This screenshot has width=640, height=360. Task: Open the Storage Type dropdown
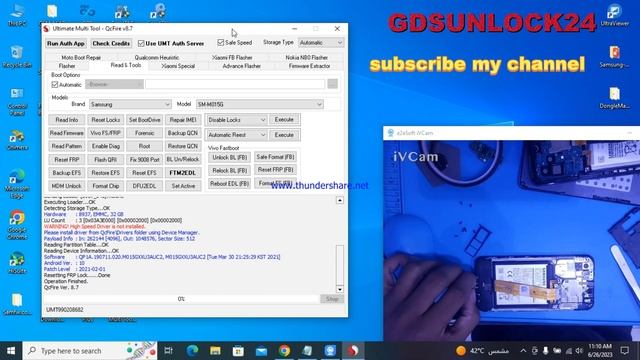(x=320, y=42)
